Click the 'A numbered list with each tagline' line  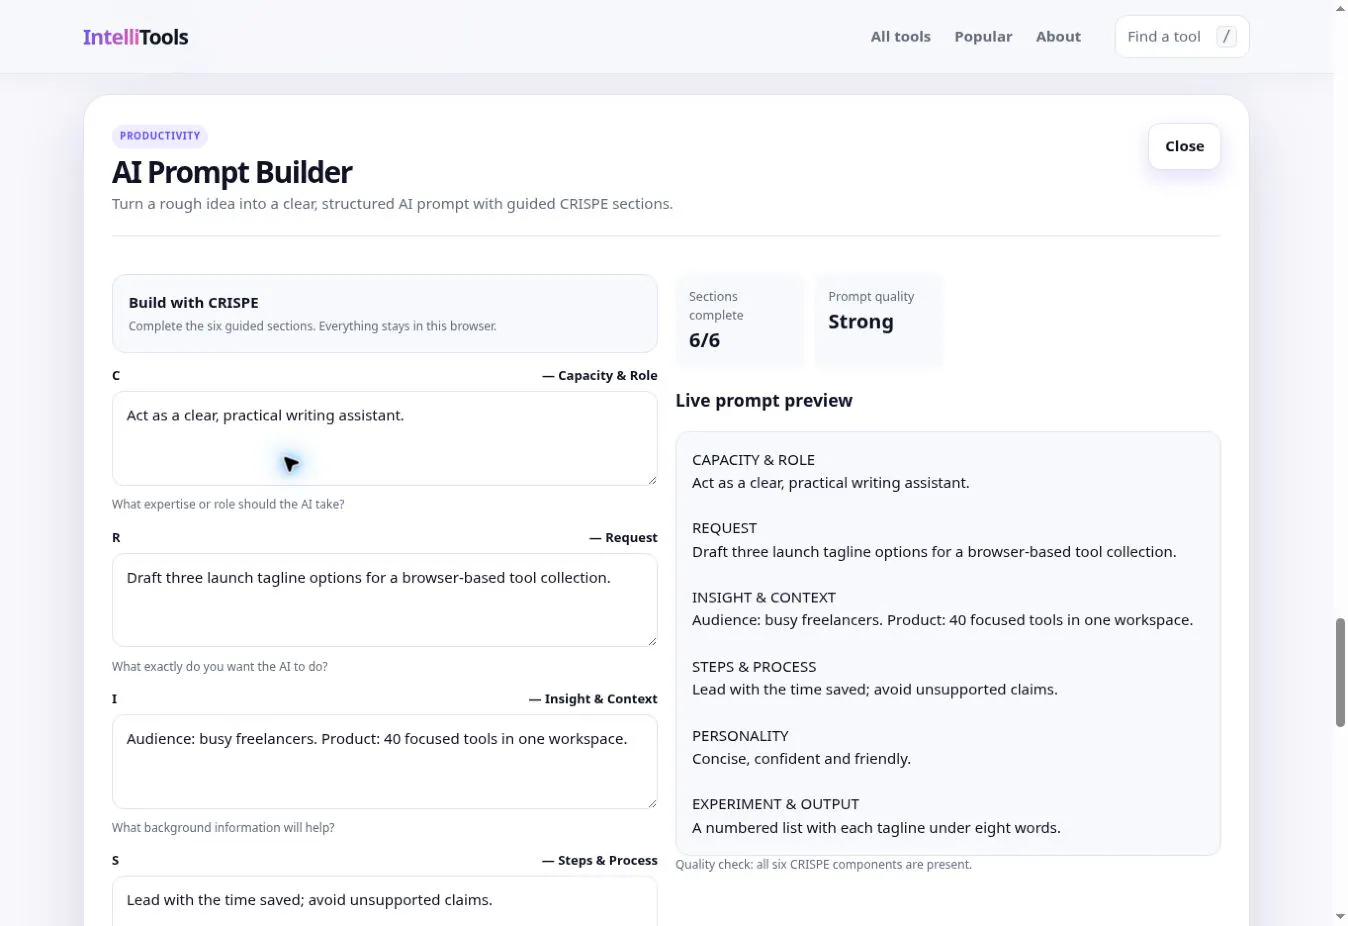click(876, 828)
